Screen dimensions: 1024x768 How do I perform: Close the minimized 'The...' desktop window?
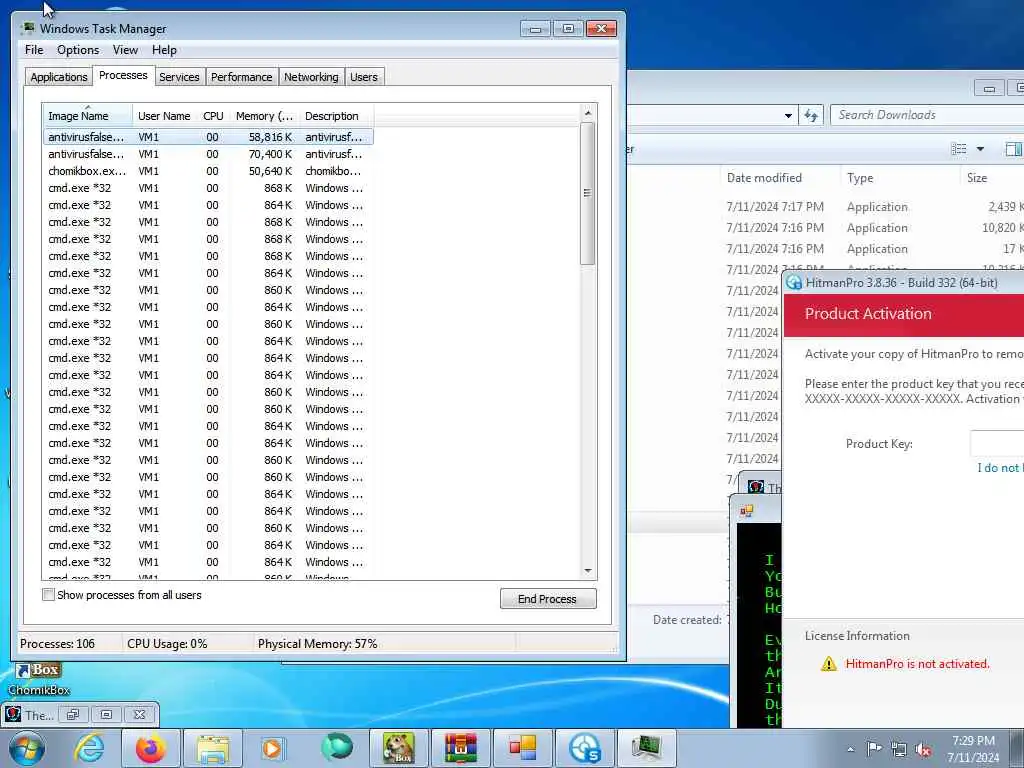point(139,714)
